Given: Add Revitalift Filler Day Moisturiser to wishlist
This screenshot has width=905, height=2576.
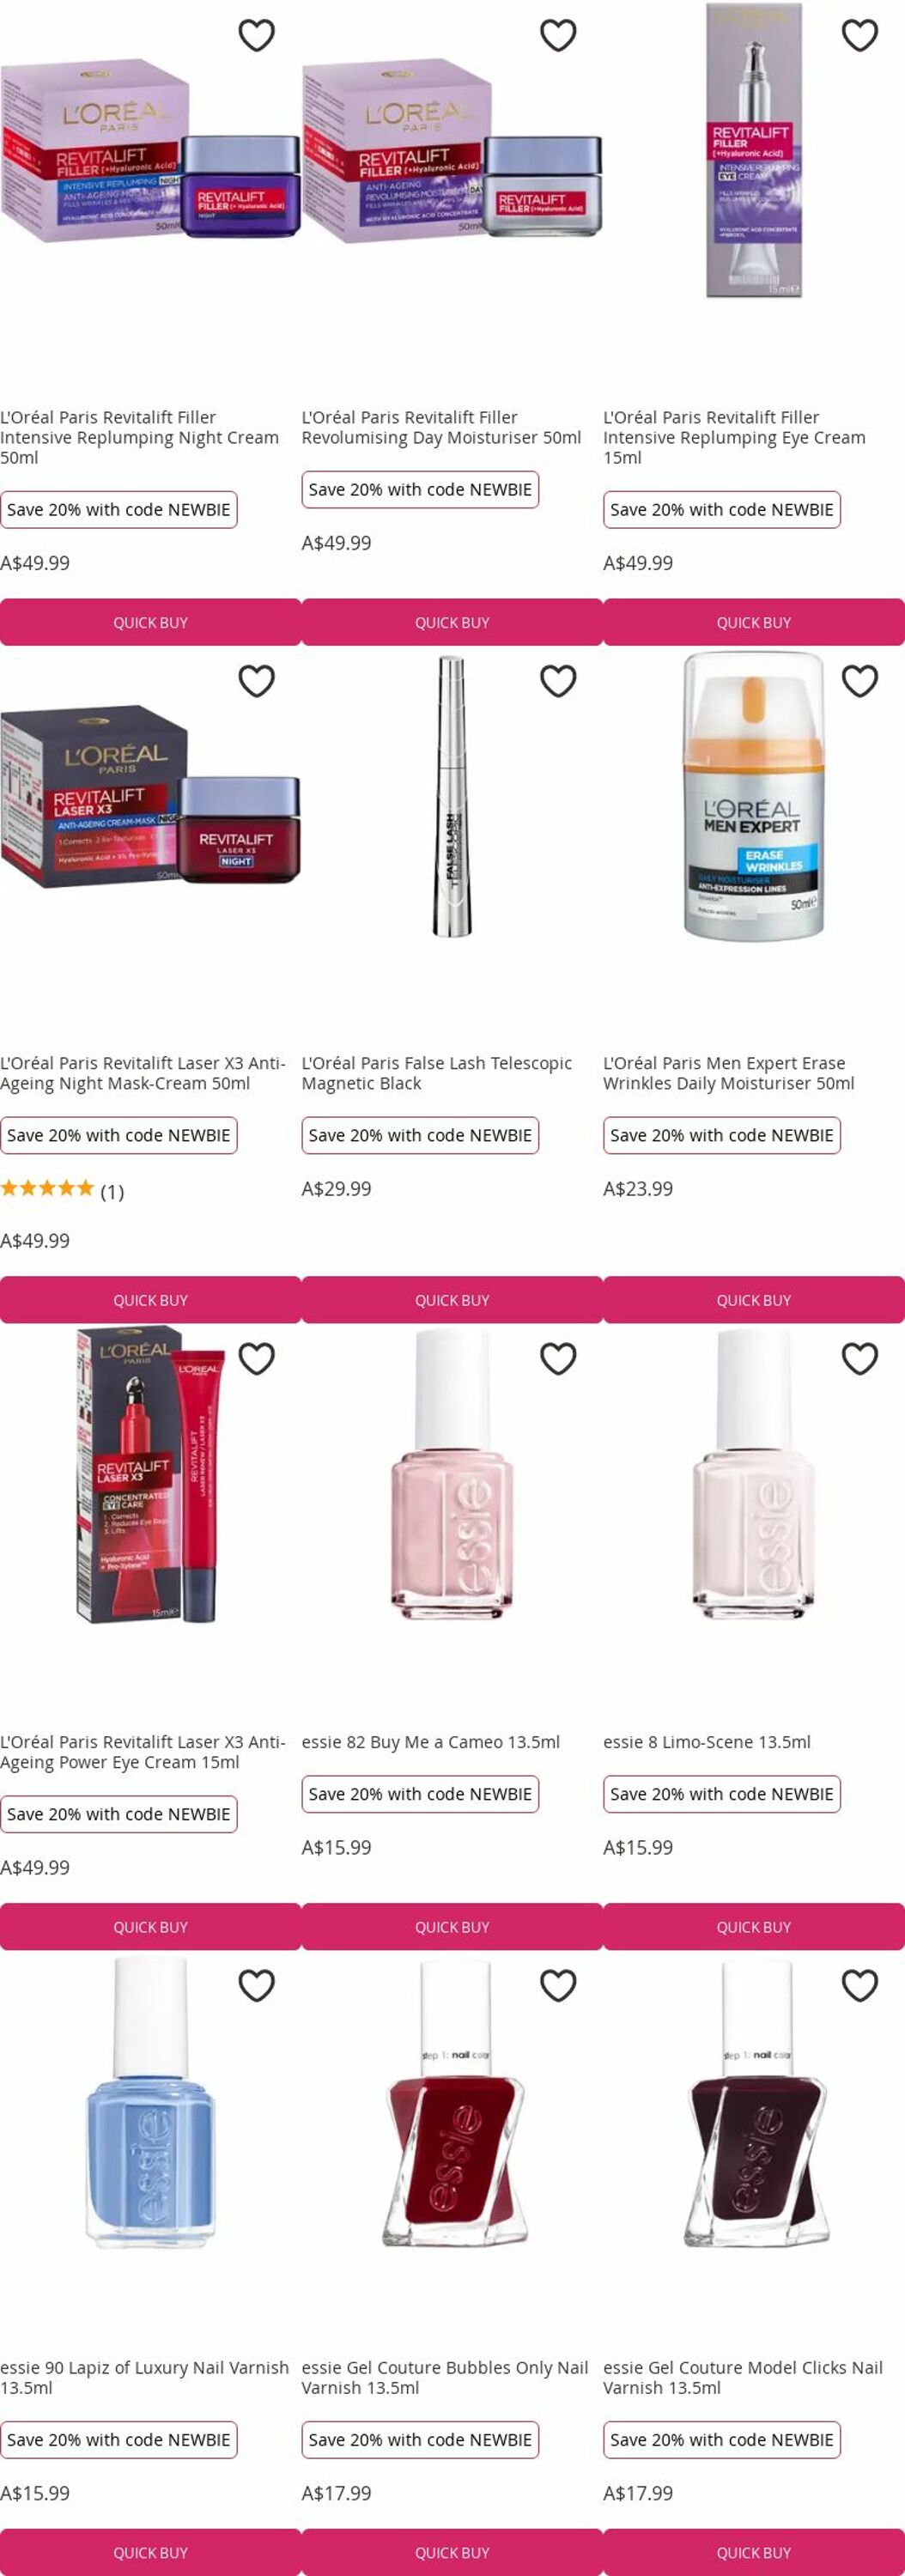Looking at the screenshot, I should 558,35.
